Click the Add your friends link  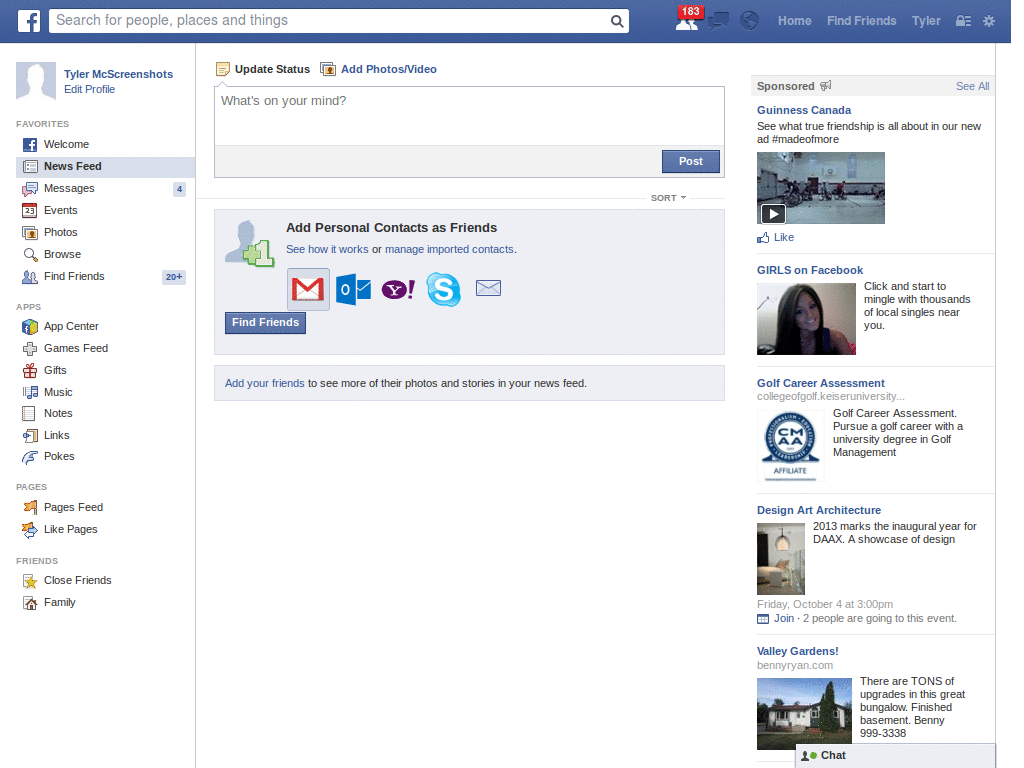[264, 383]
